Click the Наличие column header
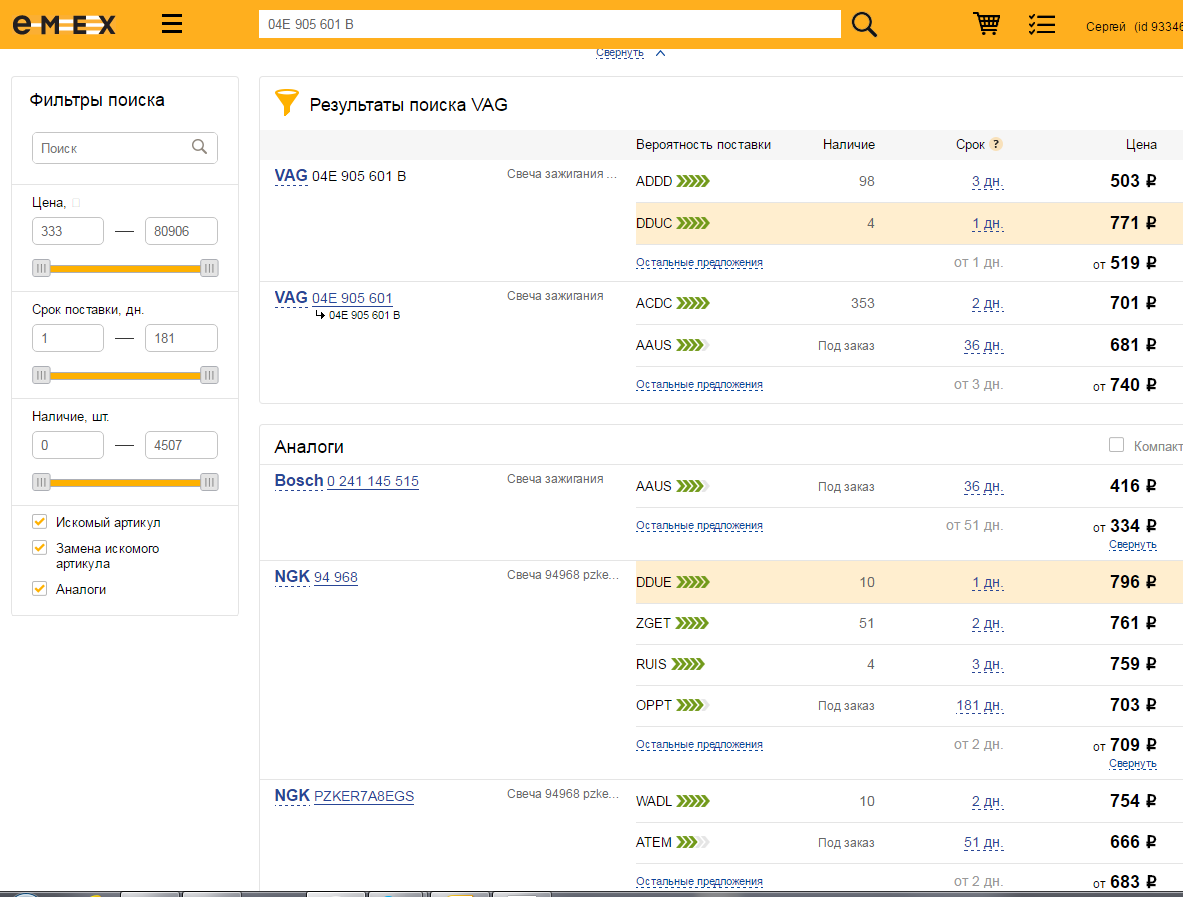This screenshot has height=897, width=1183. coord(849,144)
